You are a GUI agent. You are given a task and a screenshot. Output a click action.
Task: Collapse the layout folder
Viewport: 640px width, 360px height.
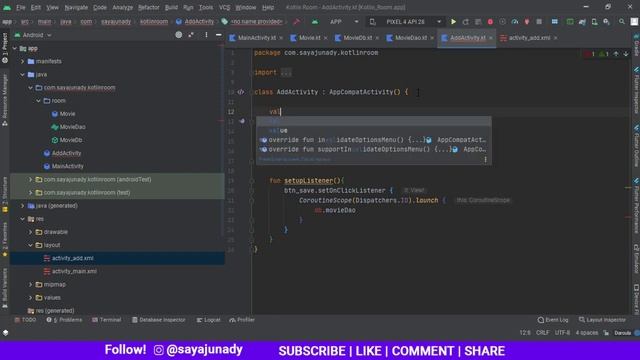click(x=31, y=245)
